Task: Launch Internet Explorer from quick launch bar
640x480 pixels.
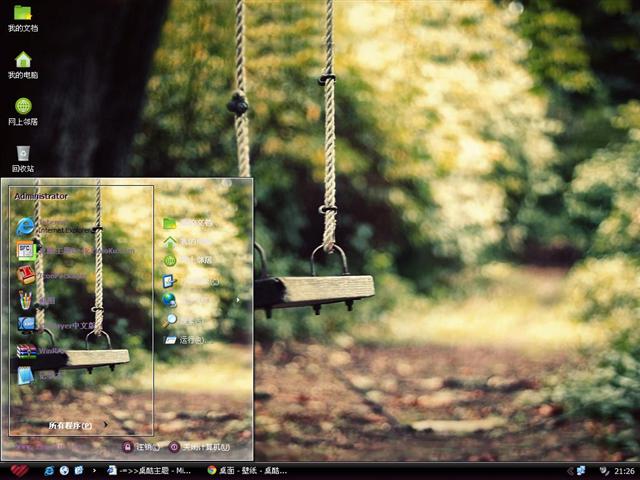Action: tap(49, 471)
